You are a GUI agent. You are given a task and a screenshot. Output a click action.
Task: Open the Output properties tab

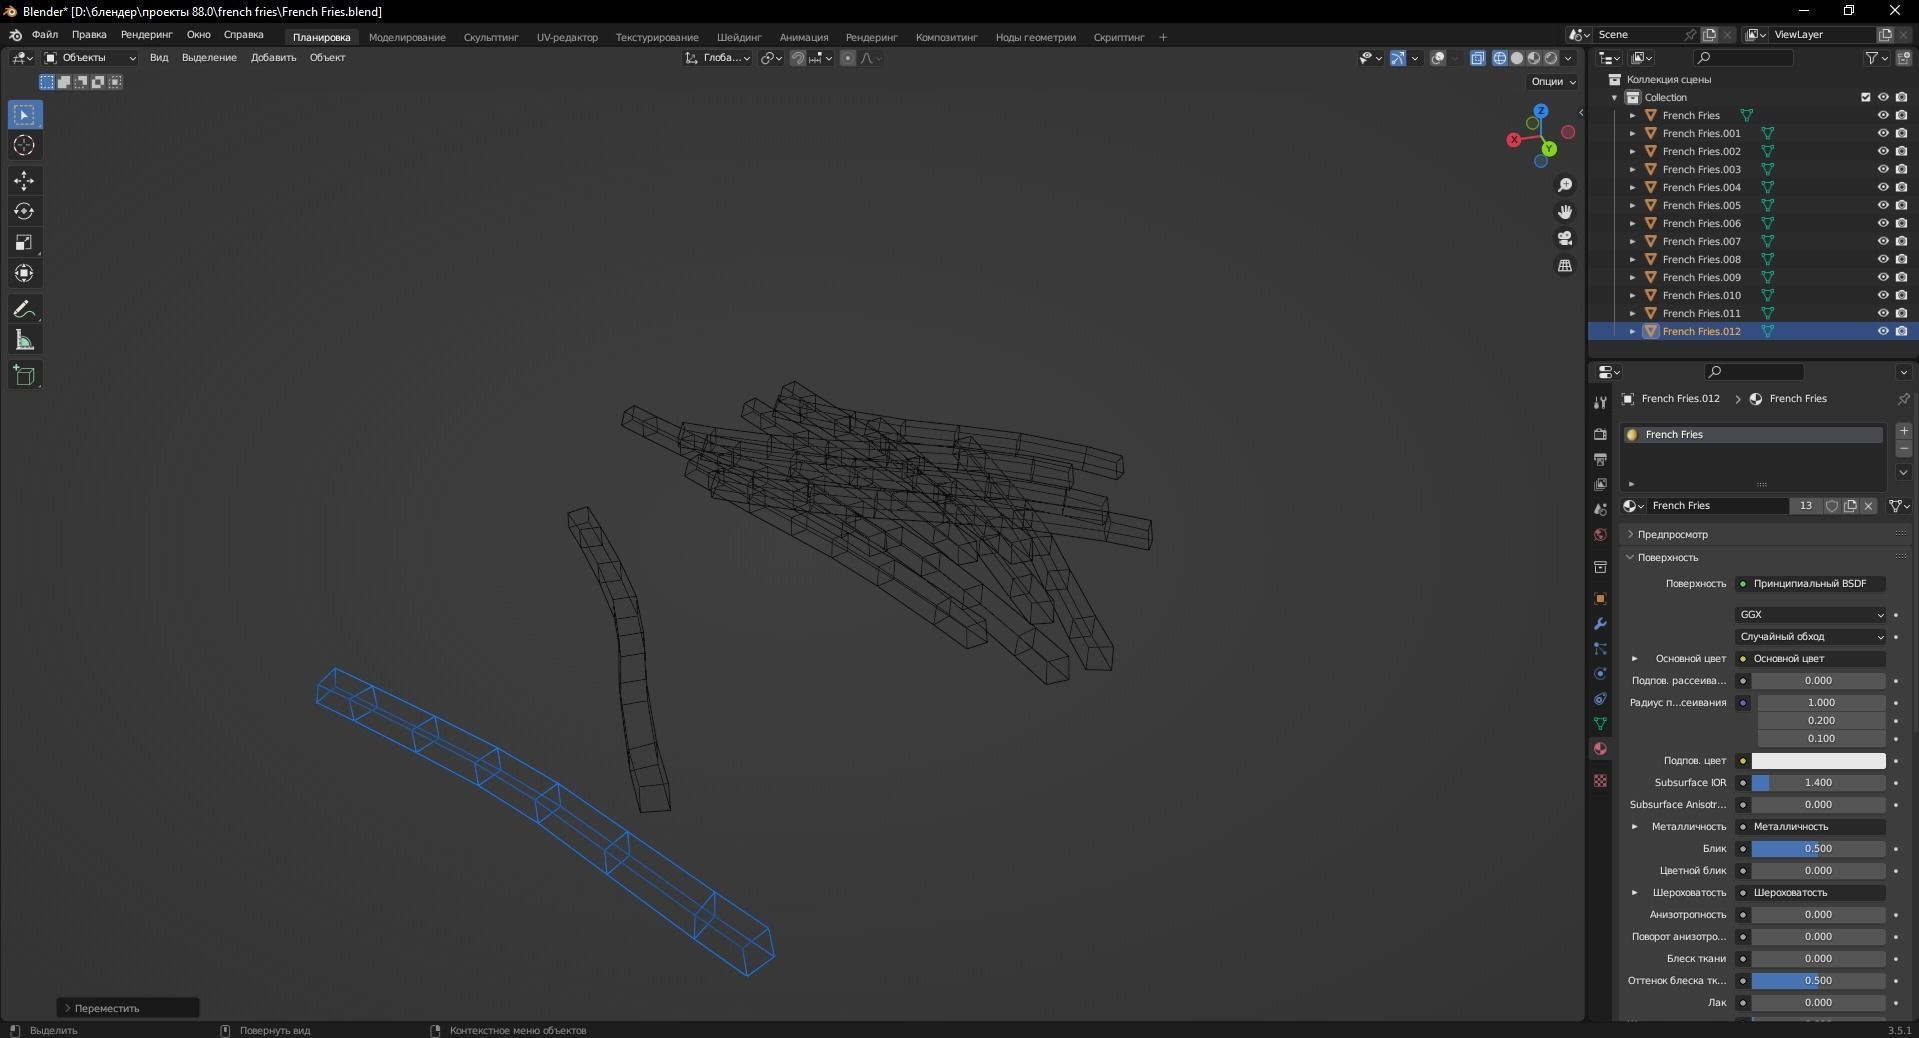1600,459
